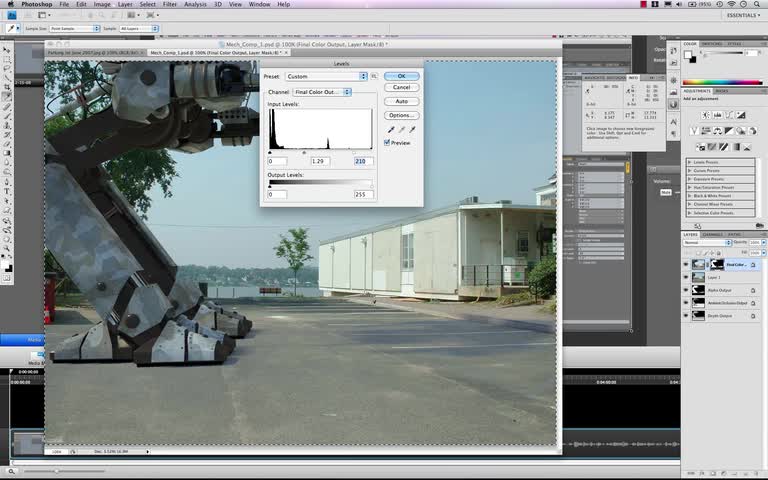768x480 pixels.
Task: Open the Sample Size dropdown
Action: 74,29
